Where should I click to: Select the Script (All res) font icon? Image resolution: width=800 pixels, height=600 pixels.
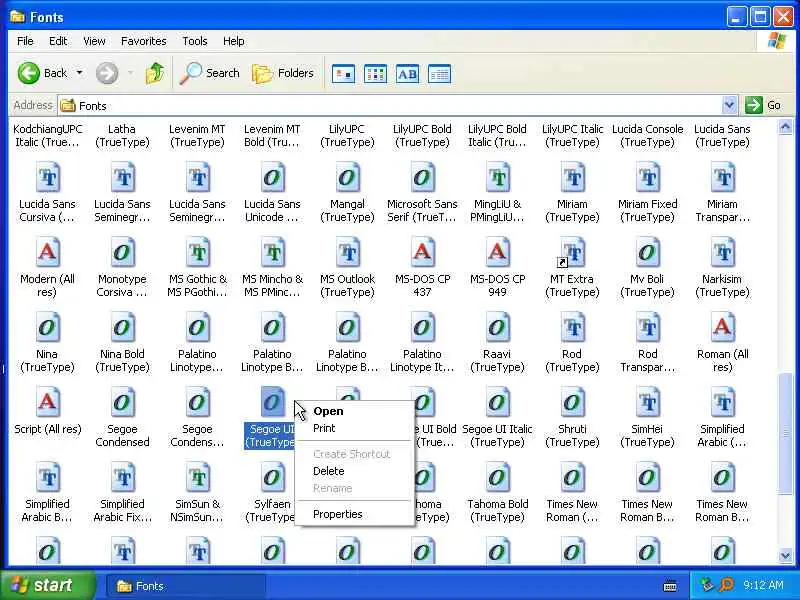pos(47,403)
